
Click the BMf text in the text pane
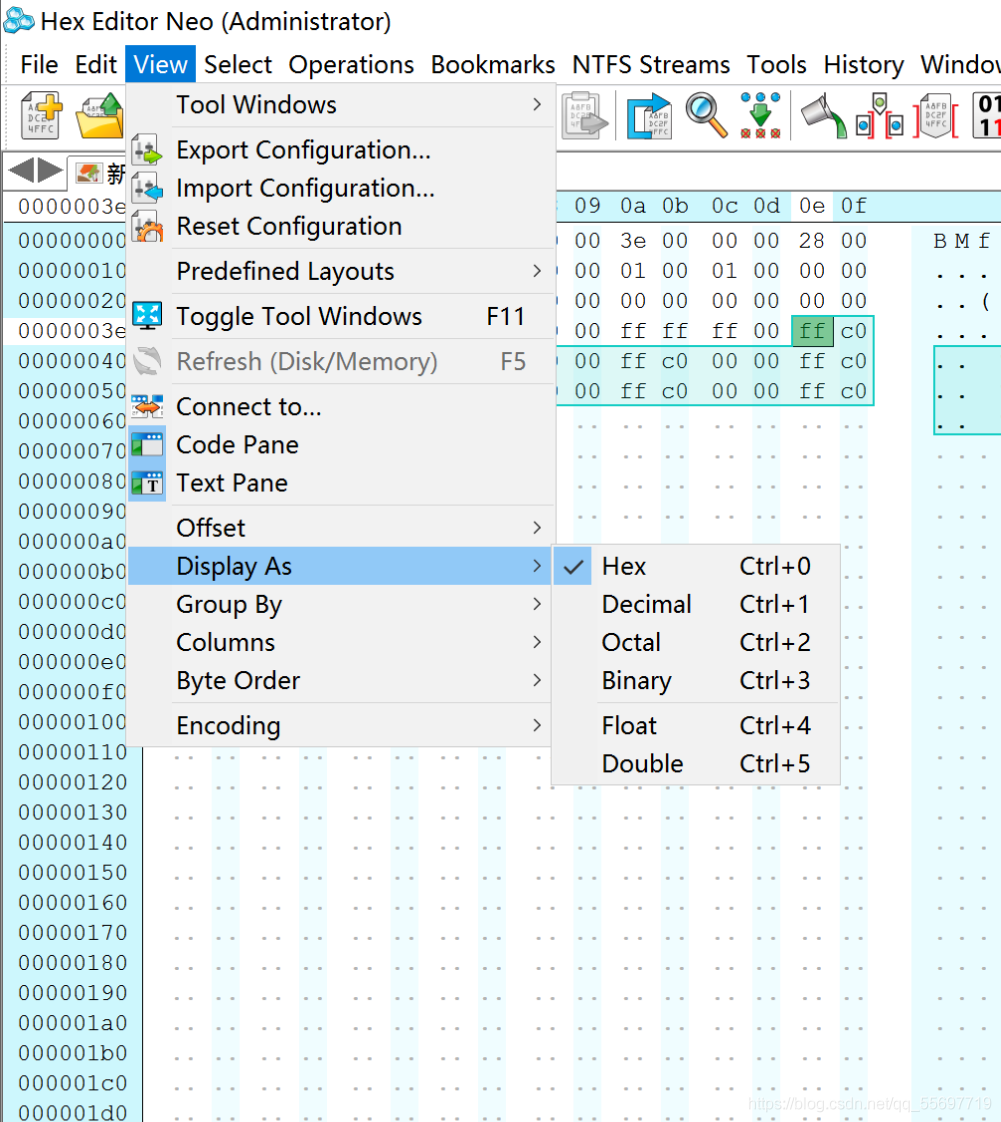(962, 241)
